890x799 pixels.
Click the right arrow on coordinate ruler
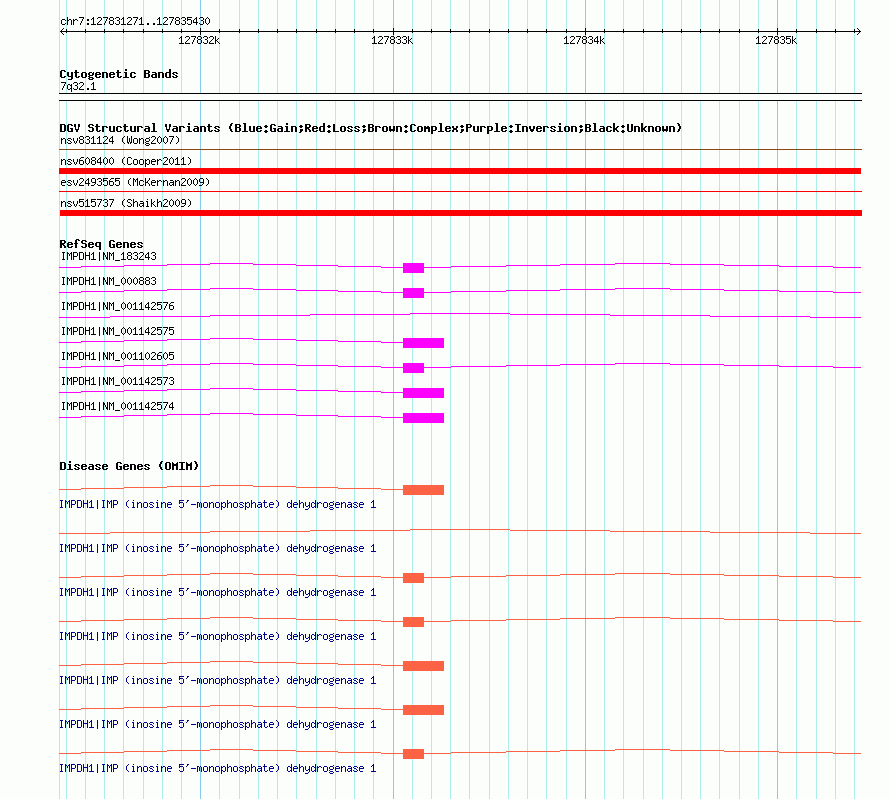(858, 32)
